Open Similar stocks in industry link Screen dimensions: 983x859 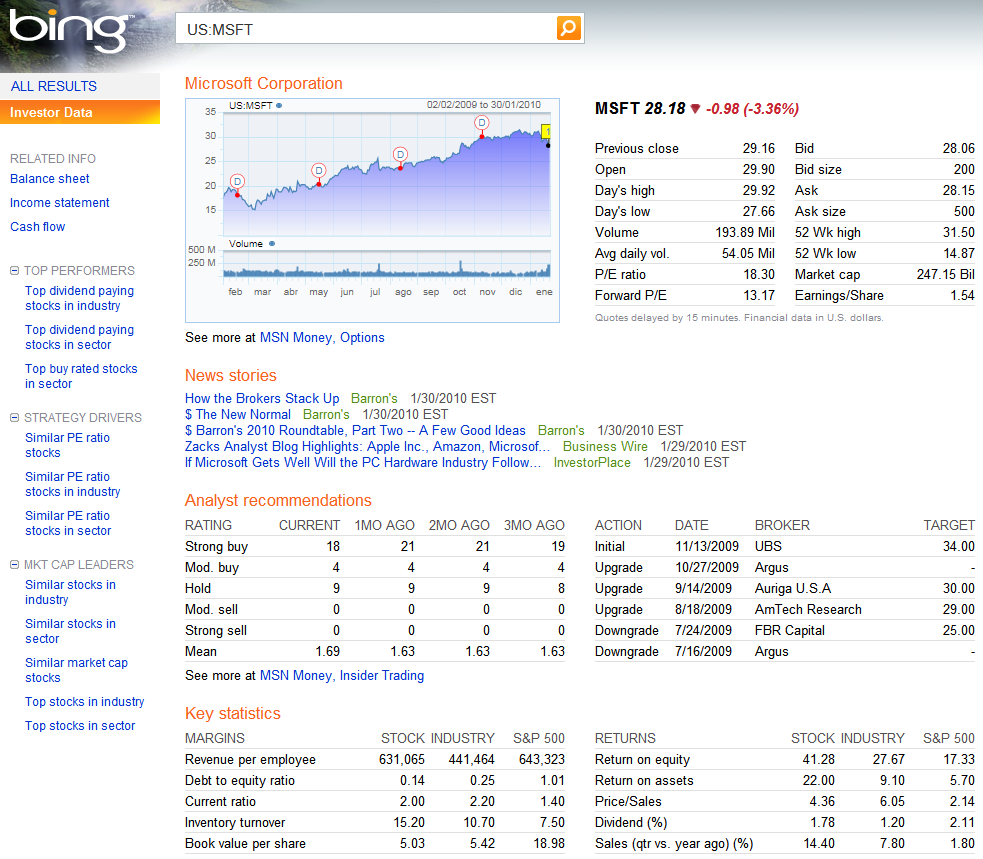tap(70, 592)
